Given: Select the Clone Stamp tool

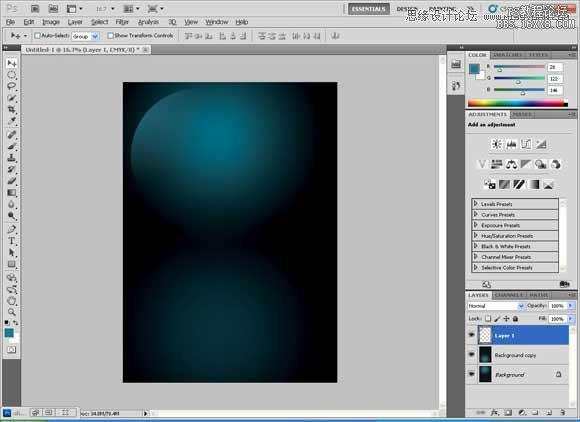Looking at the screenshot, I should click(12, 158).
